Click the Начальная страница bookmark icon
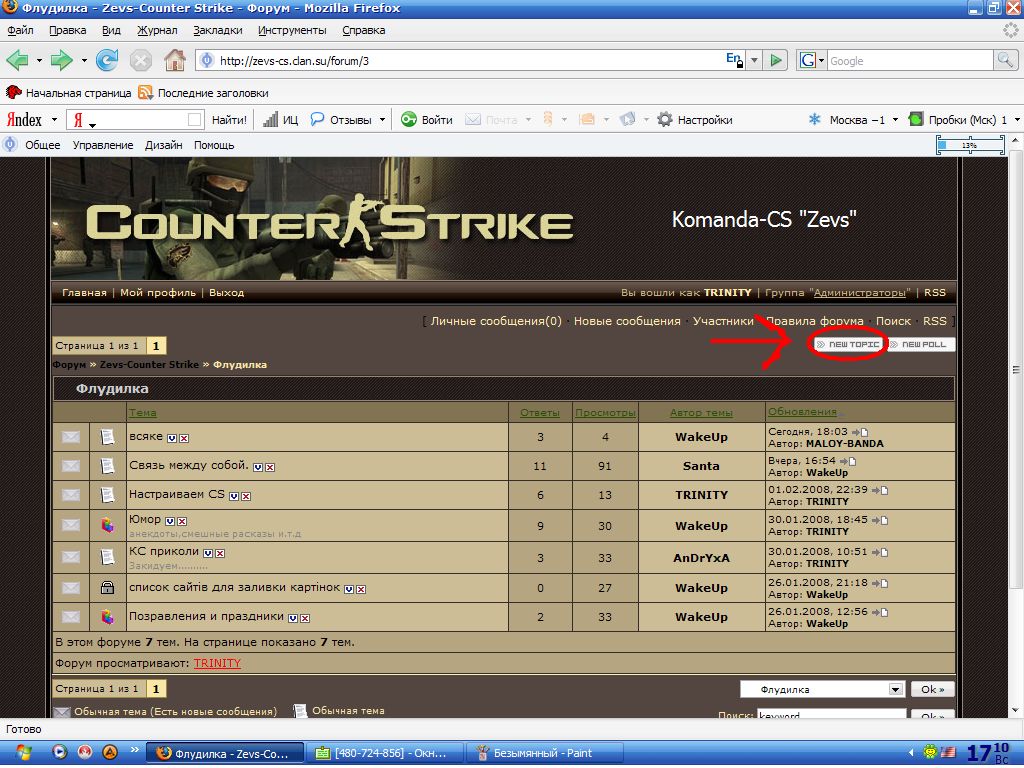The image size is (1024, 768). tap(14, 93)
